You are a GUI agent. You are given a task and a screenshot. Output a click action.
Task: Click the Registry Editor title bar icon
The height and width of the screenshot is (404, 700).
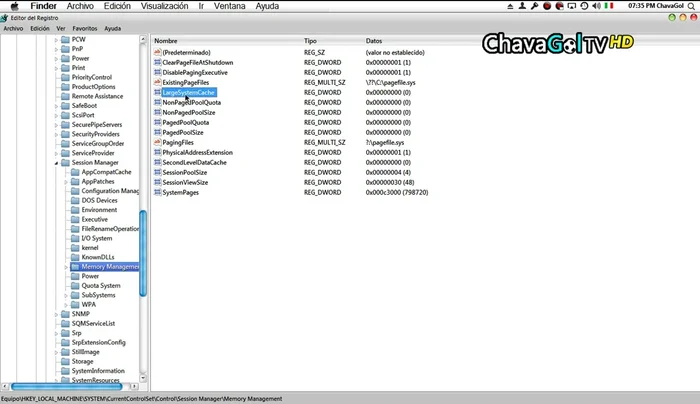tap(4, 18)
